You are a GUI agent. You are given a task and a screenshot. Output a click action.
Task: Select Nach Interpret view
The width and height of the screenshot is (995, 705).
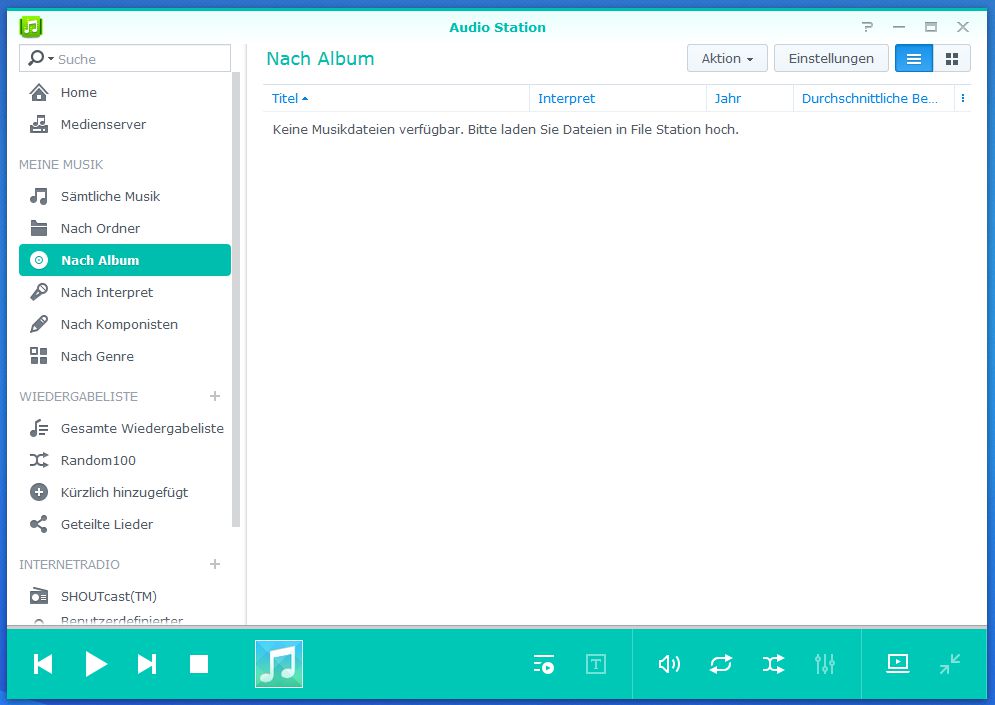click(x=125, y=293)
